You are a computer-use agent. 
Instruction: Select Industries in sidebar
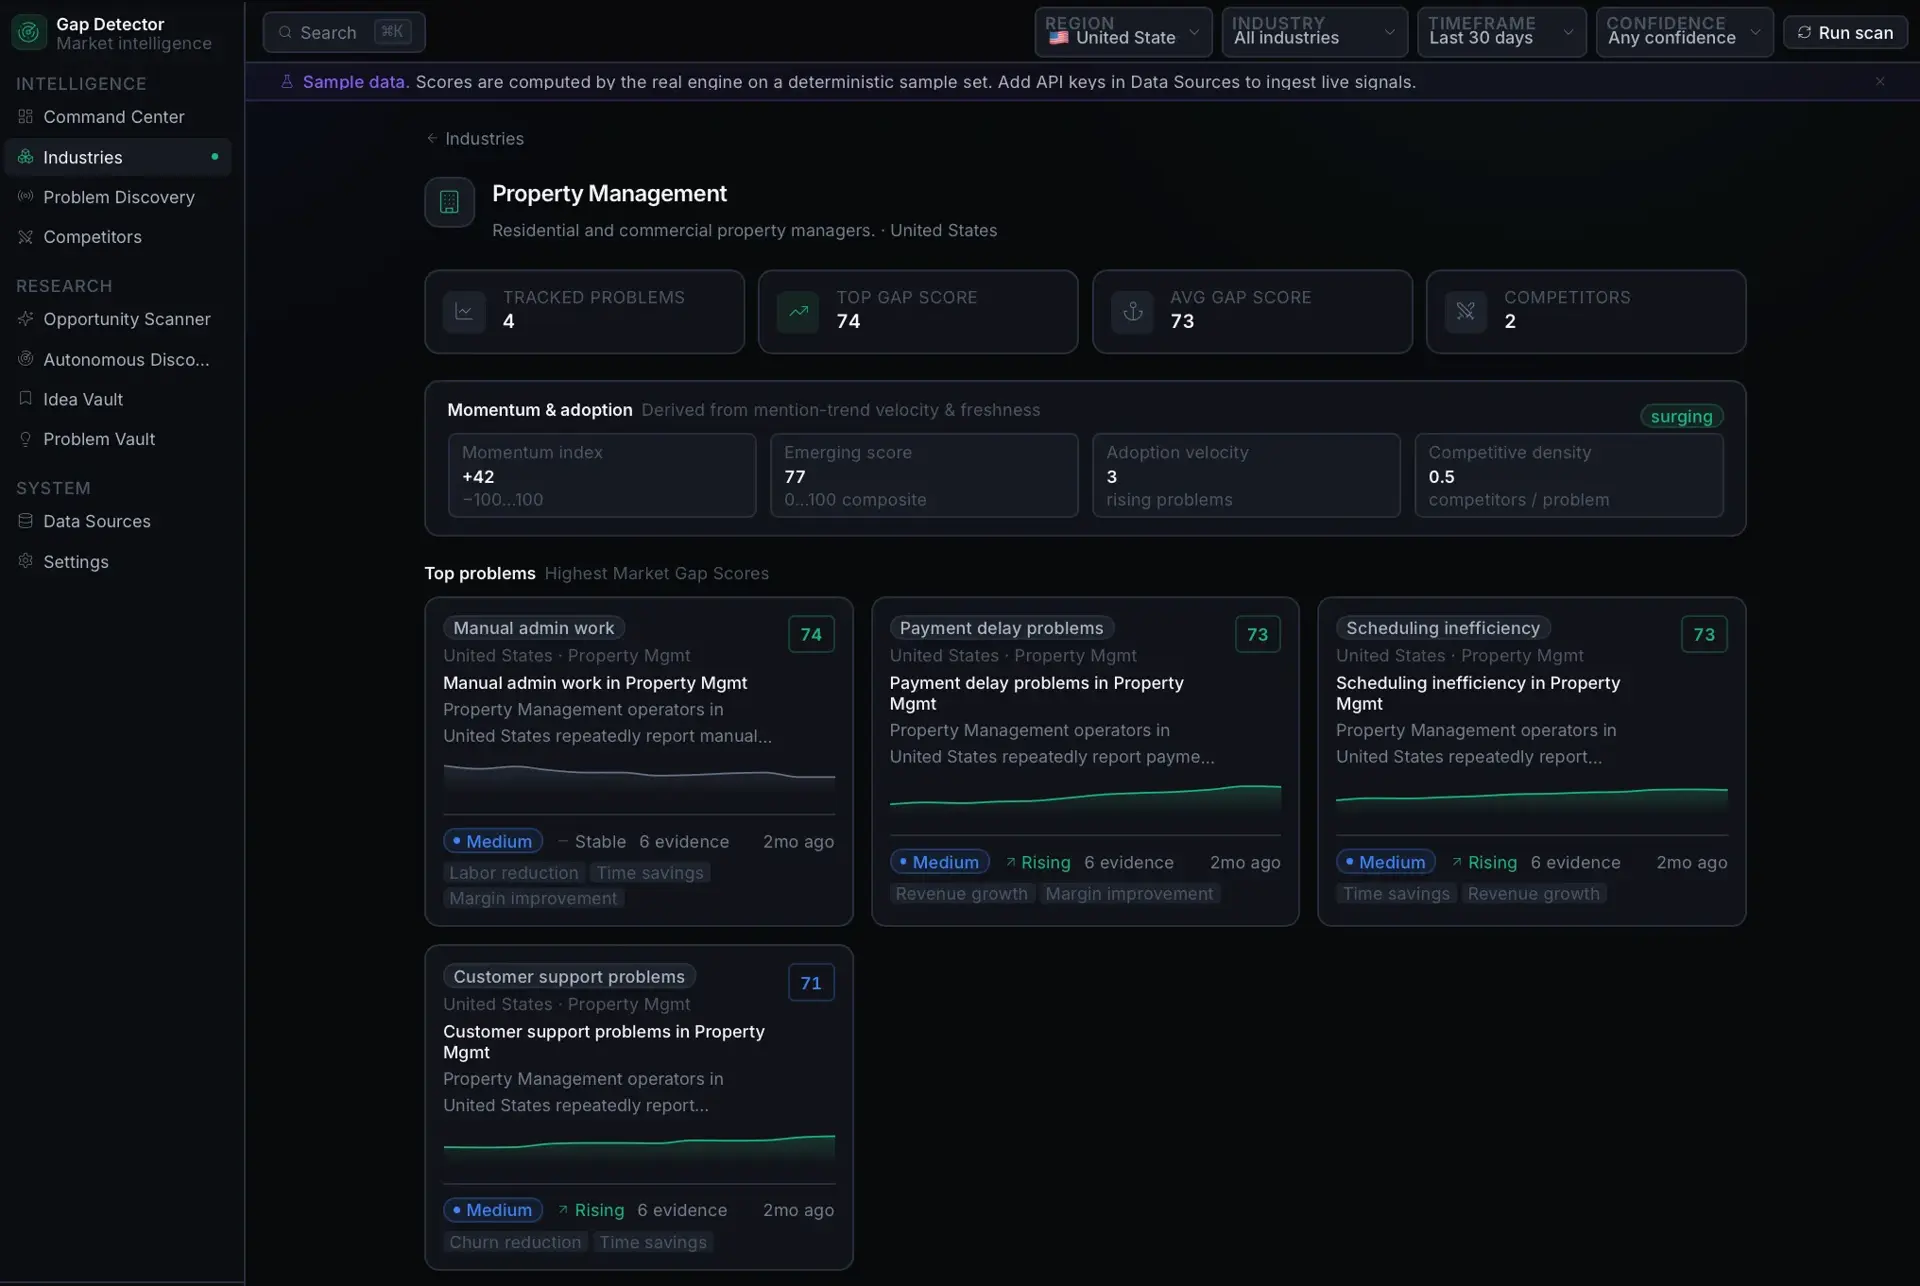pyautogui.click(x=118, y=157)
